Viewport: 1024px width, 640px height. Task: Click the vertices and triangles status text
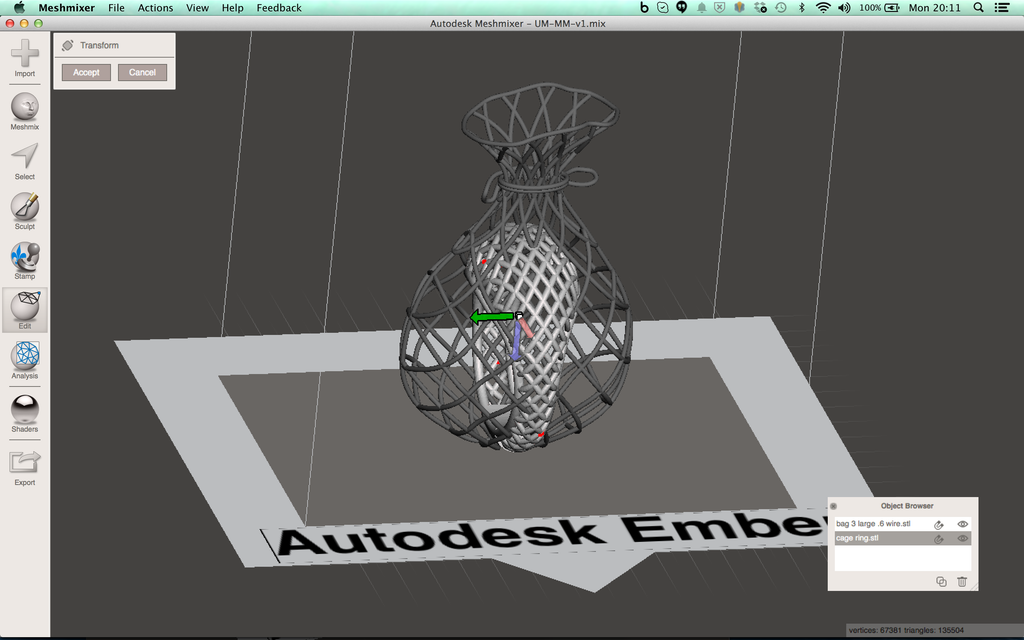click(906, 630)
